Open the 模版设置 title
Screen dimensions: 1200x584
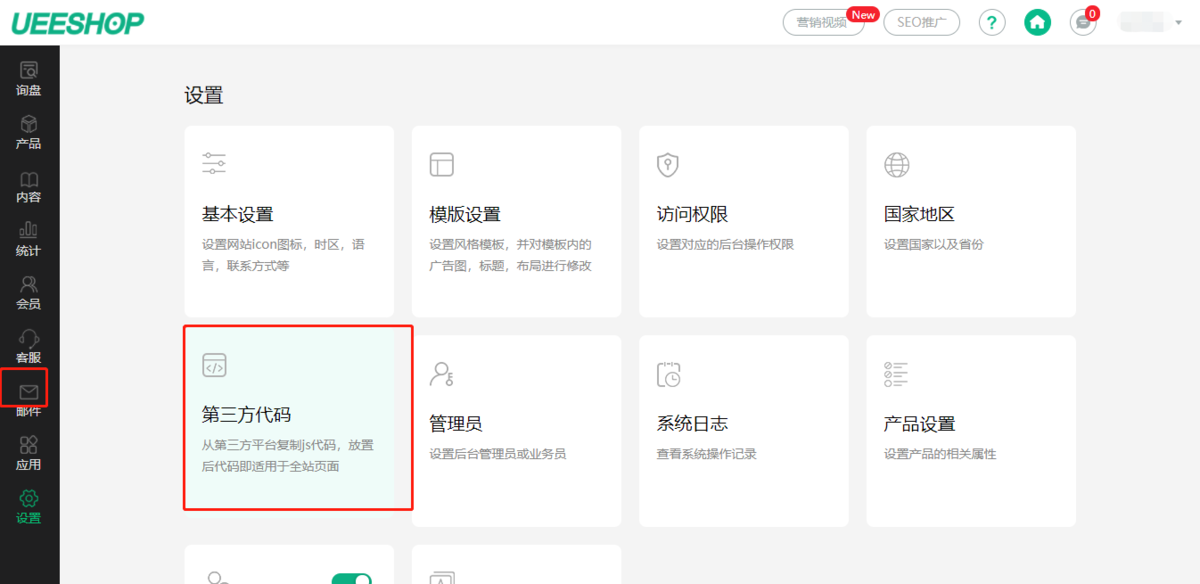(x=465, y=214)
